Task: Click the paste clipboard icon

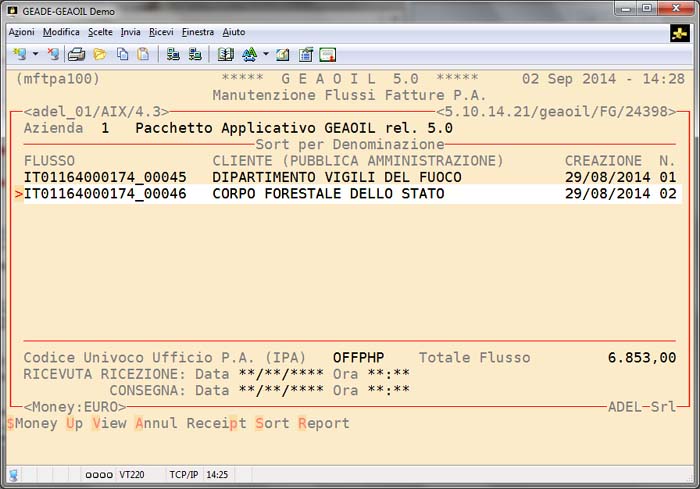Action: coord(143,54)
